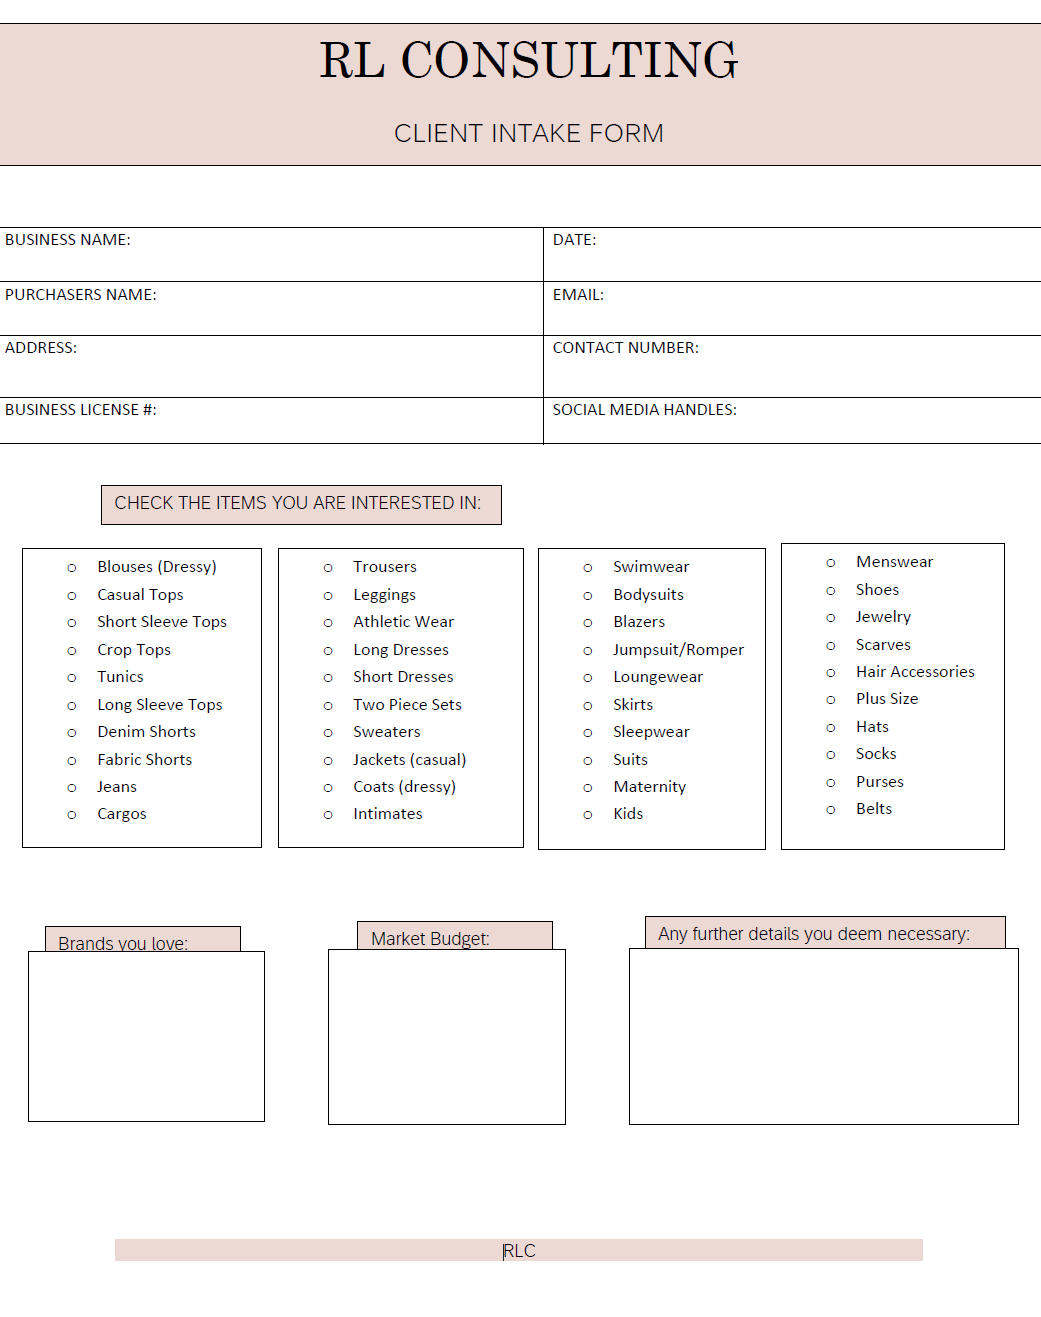Click the Contact Number field
The width and height of the screenshot is (1041, 1317).
pyautogui.click(x=792, y=366)
